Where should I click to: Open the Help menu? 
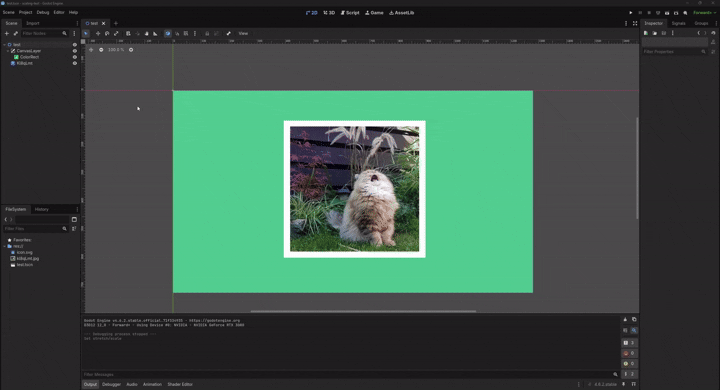coord(73,12)
